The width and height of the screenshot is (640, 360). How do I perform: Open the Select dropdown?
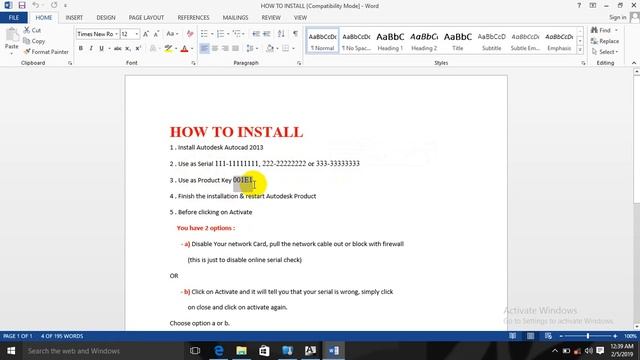[x=605, y=52]
